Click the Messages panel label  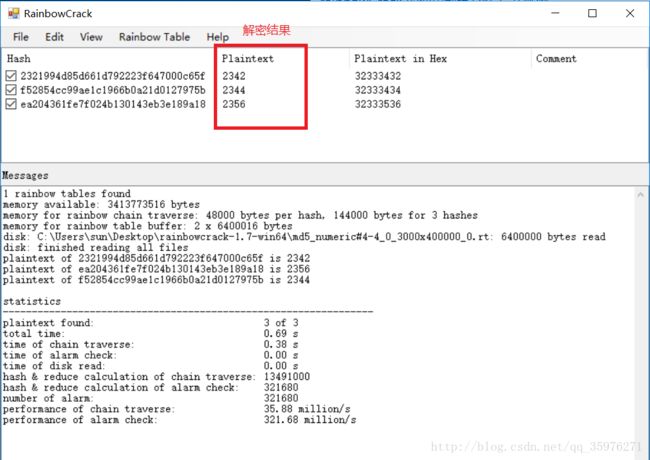(x=25, y=176)
